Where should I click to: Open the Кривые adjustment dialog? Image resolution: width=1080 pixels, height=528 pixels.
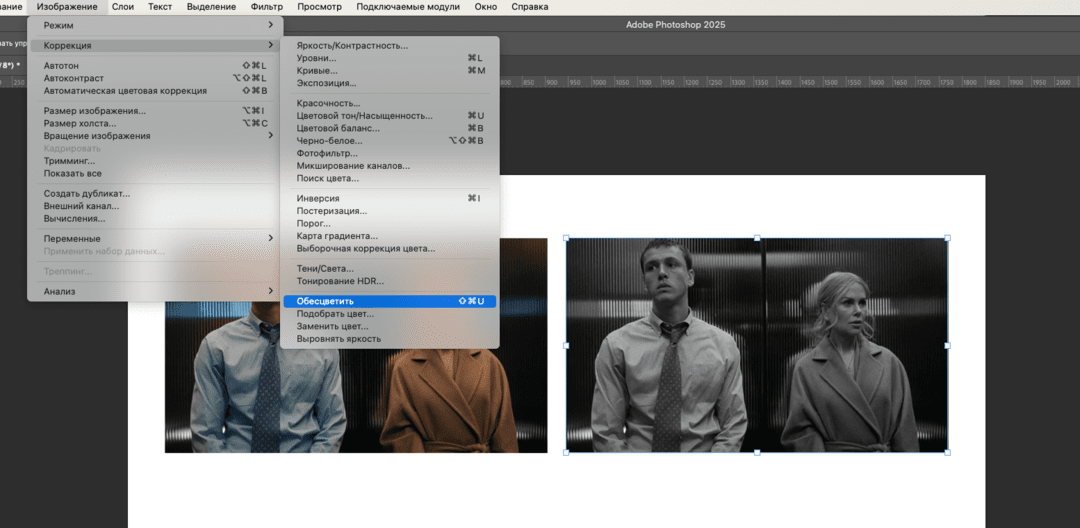pyautogui.click(x=317, y=71)
